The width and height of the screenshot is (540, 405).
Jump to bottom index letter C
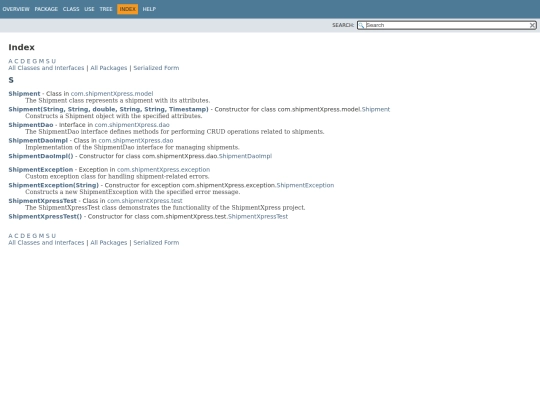click(x=16, y=236)
